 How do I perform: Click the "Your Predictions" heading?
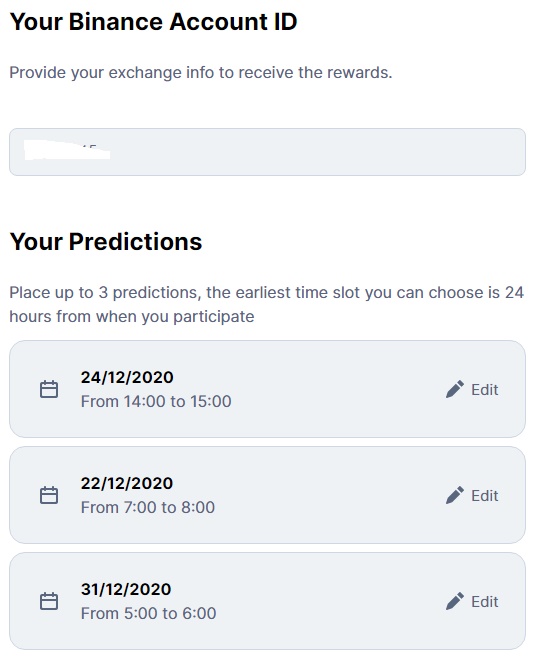106,242
